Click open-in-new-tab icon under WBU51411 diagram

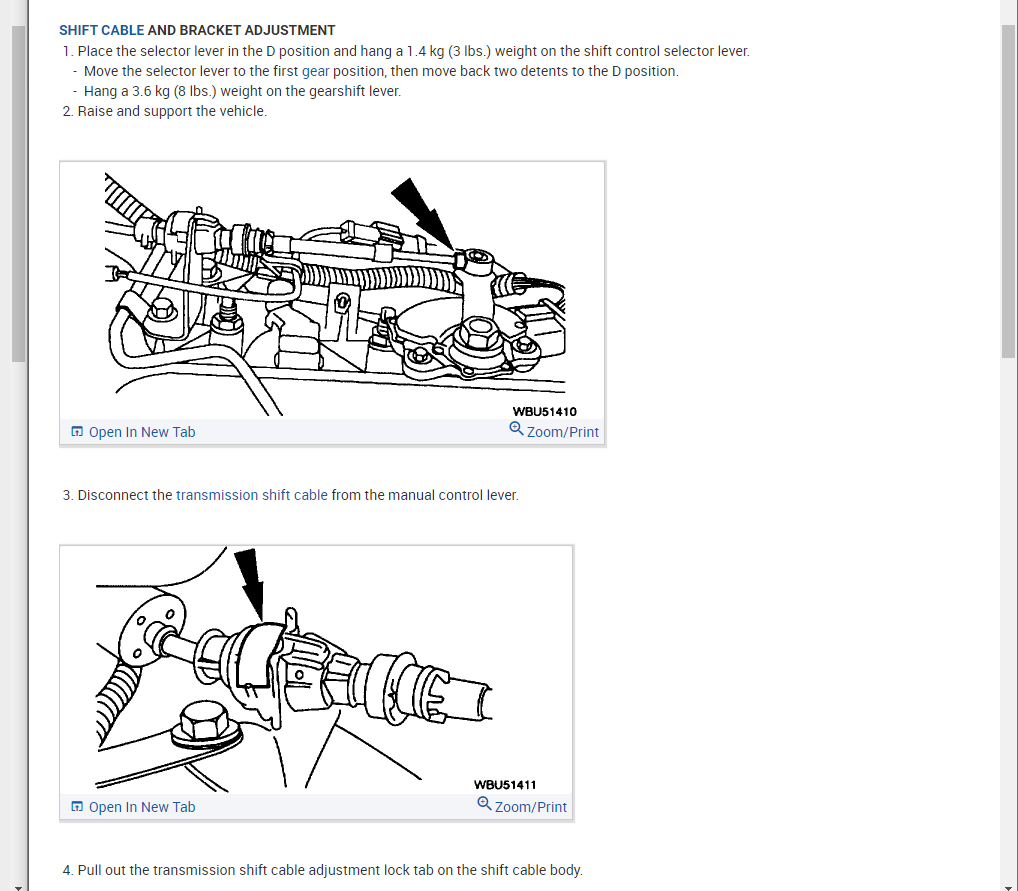coord(77,807)
